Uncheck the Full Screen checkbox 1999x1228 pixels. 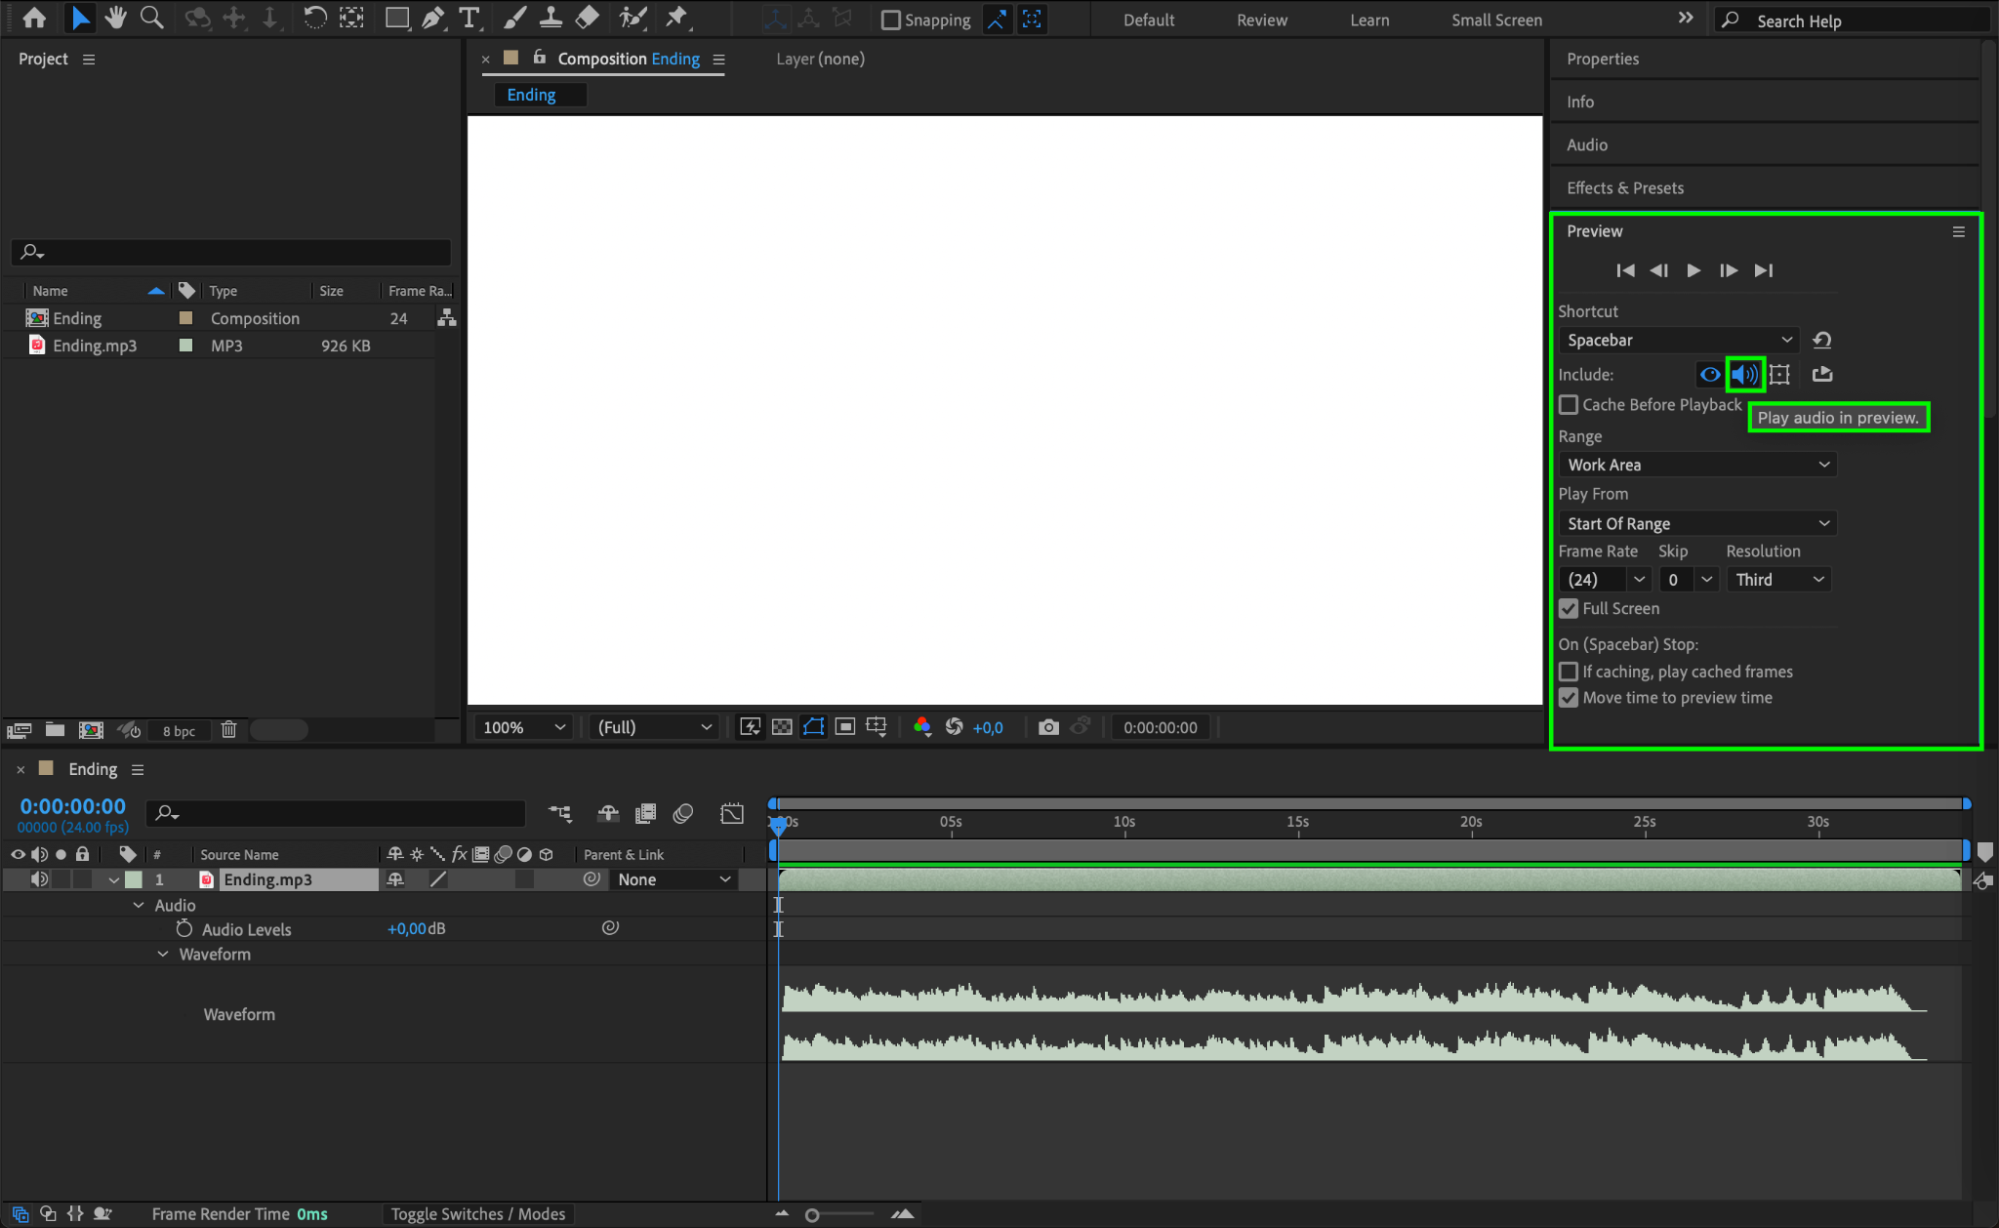click(x=1568, y=608)
